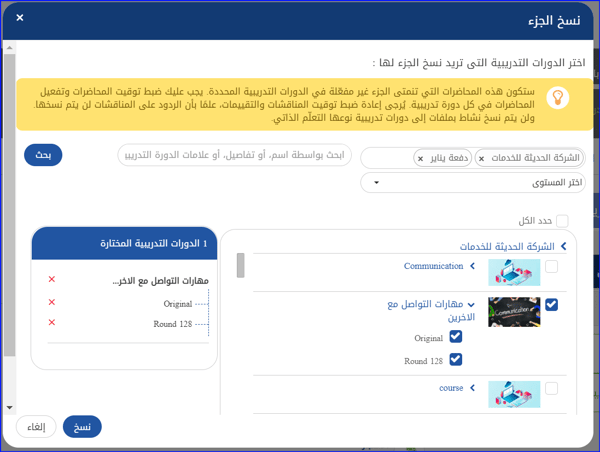Remove مهارات التواصل مع الاخر from selected list
600x452 pixels.
point(52,279)
